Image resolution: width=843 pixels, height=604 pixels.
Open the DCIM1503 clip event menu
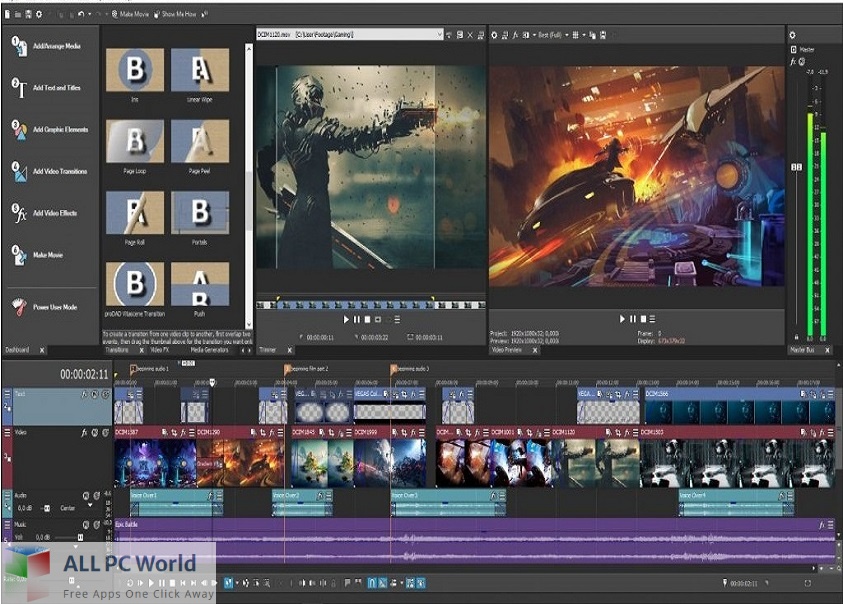click(831, 432)
